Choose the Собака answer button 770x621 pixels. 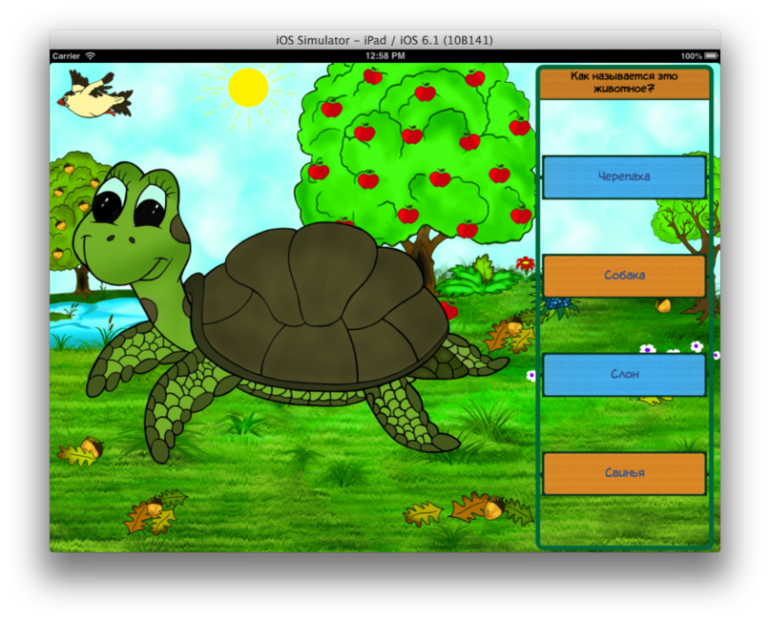[624, 275]
